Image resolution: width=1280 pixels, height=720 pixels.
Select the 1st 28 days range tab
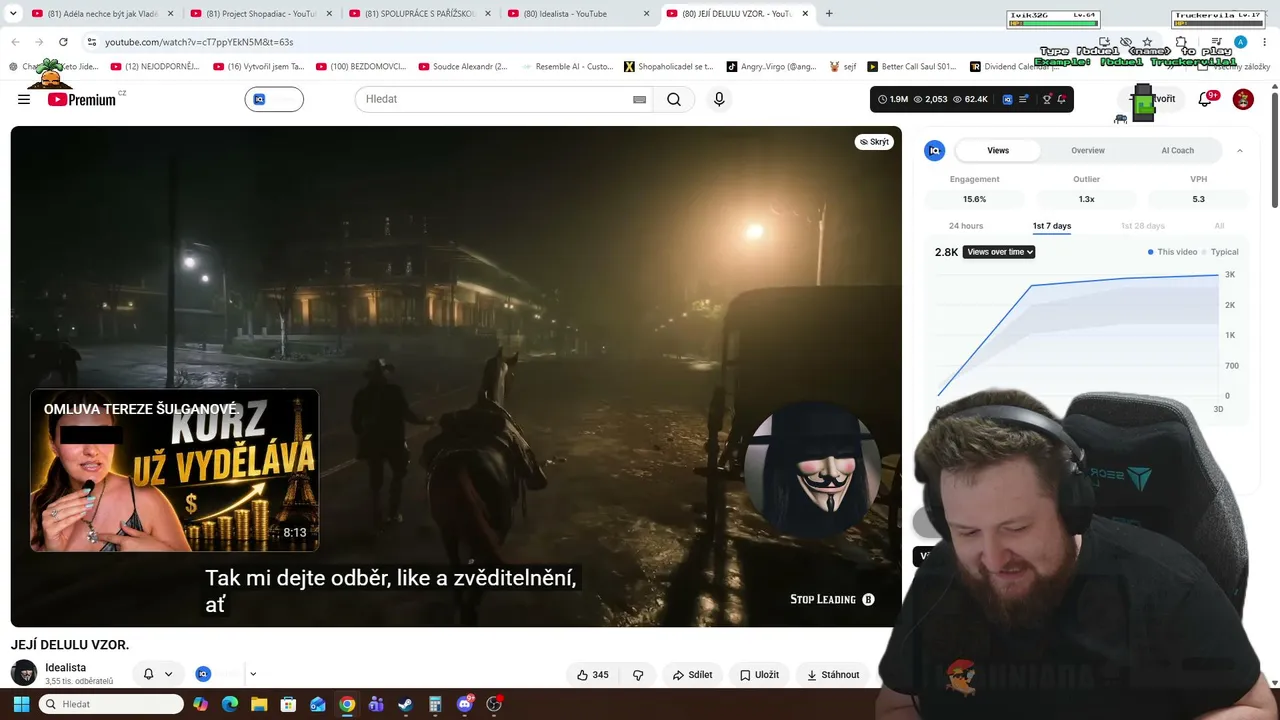pyautogui.click(x=1143, y=226)
